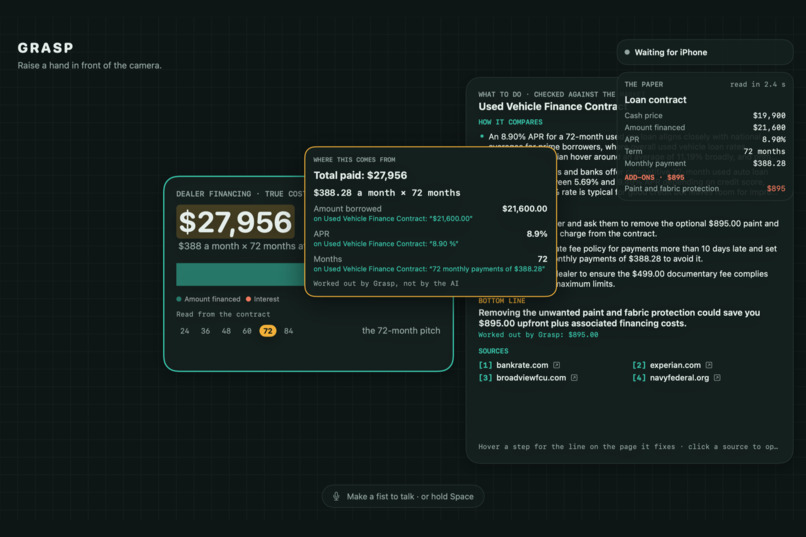Click the Worked out by Grasp: $895.00 note
806x537 pixels.
[538, 335]
